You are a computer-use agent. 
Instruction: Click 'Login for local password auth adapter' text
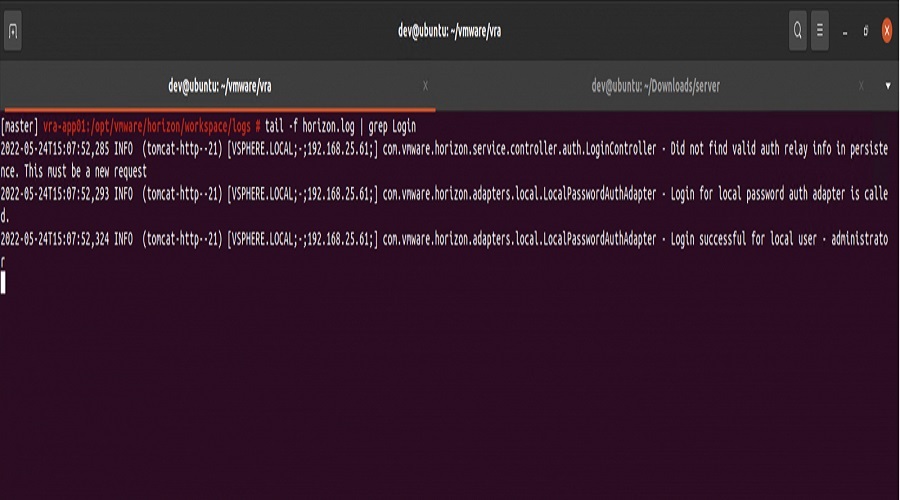coord(757,194)
